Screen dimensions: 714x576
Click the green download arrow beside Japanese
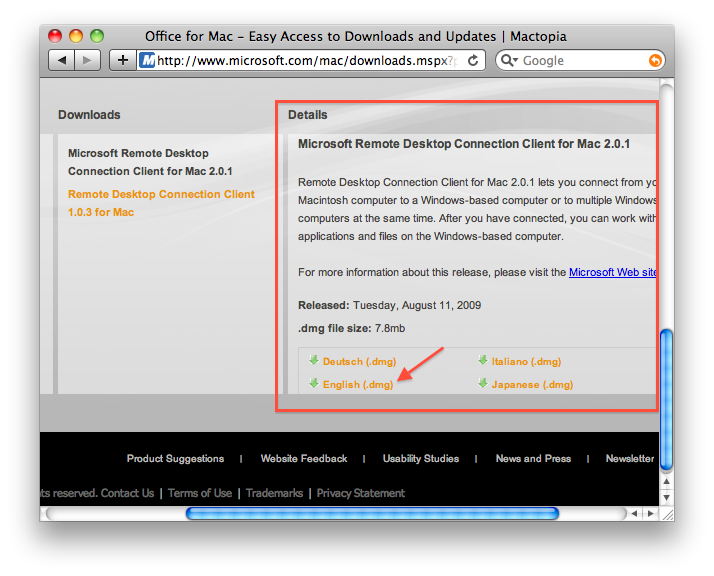[x=483, y=383]
